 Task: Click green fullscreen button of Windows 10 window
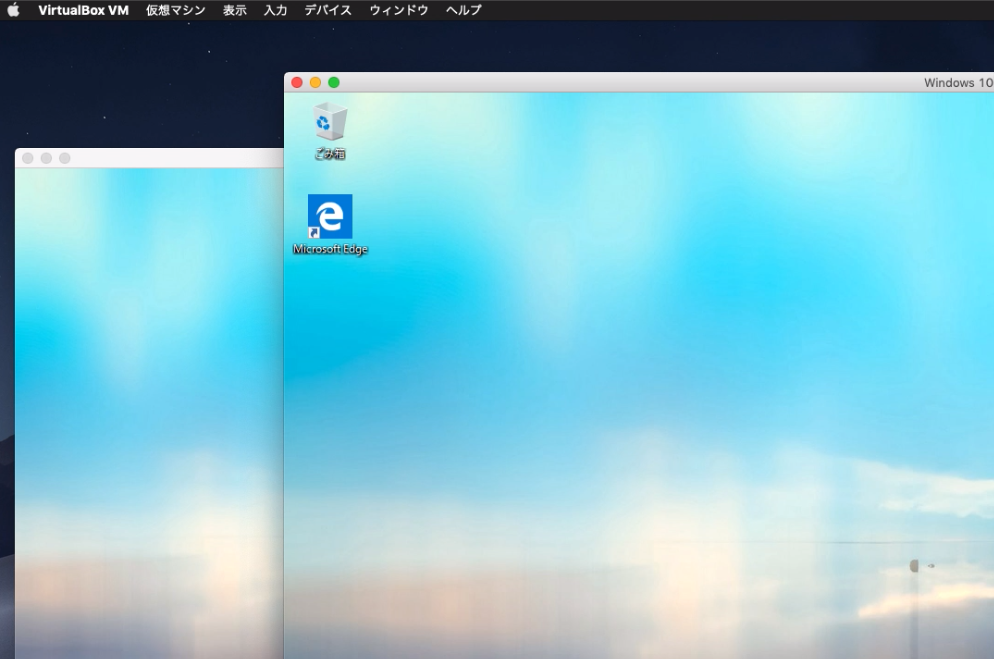333,82
